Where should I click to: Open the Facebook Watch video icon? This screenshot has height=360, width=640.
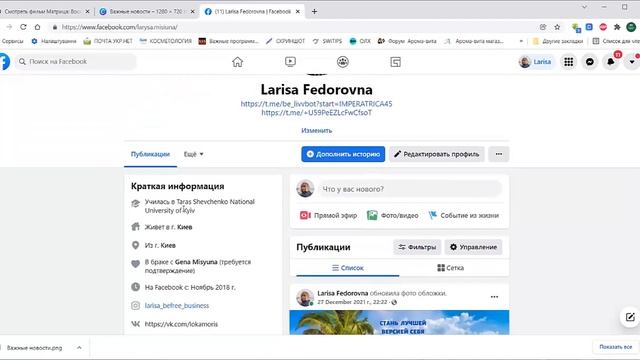click(290, 62)
